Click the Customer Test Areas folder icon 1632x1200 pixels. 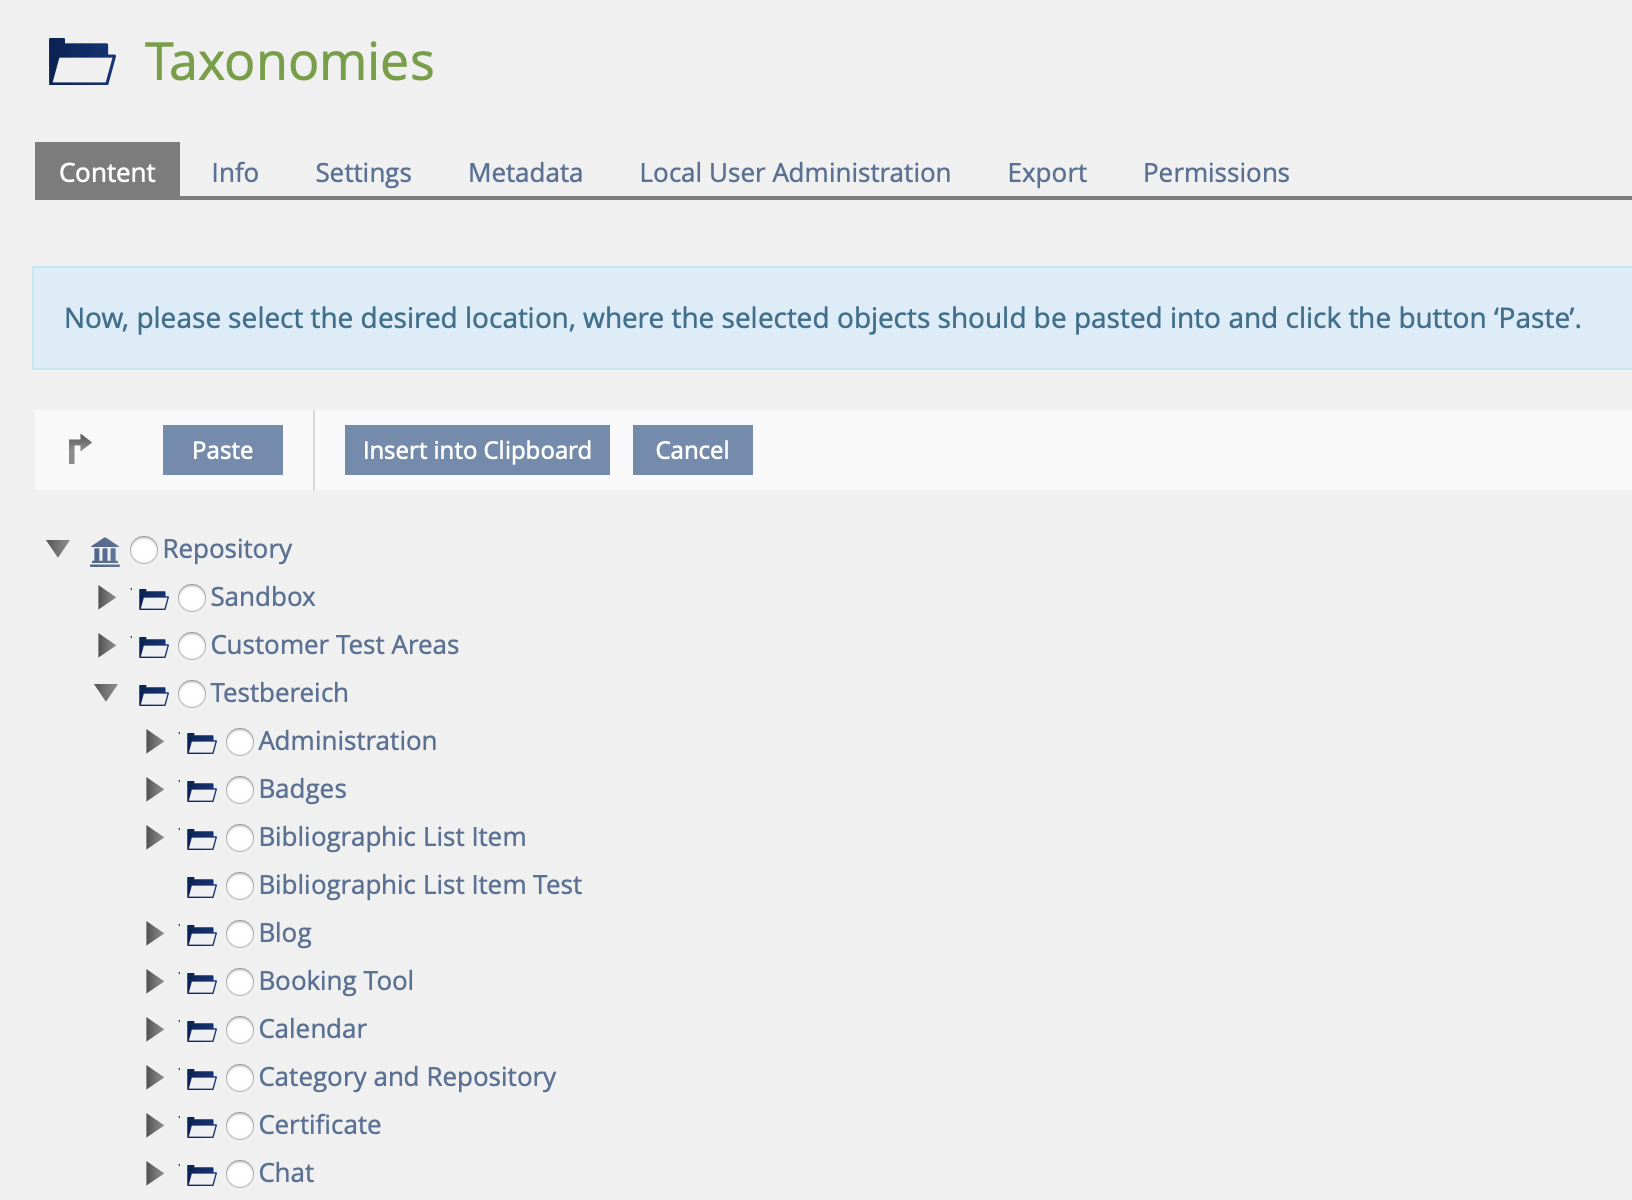click(153, 646)
